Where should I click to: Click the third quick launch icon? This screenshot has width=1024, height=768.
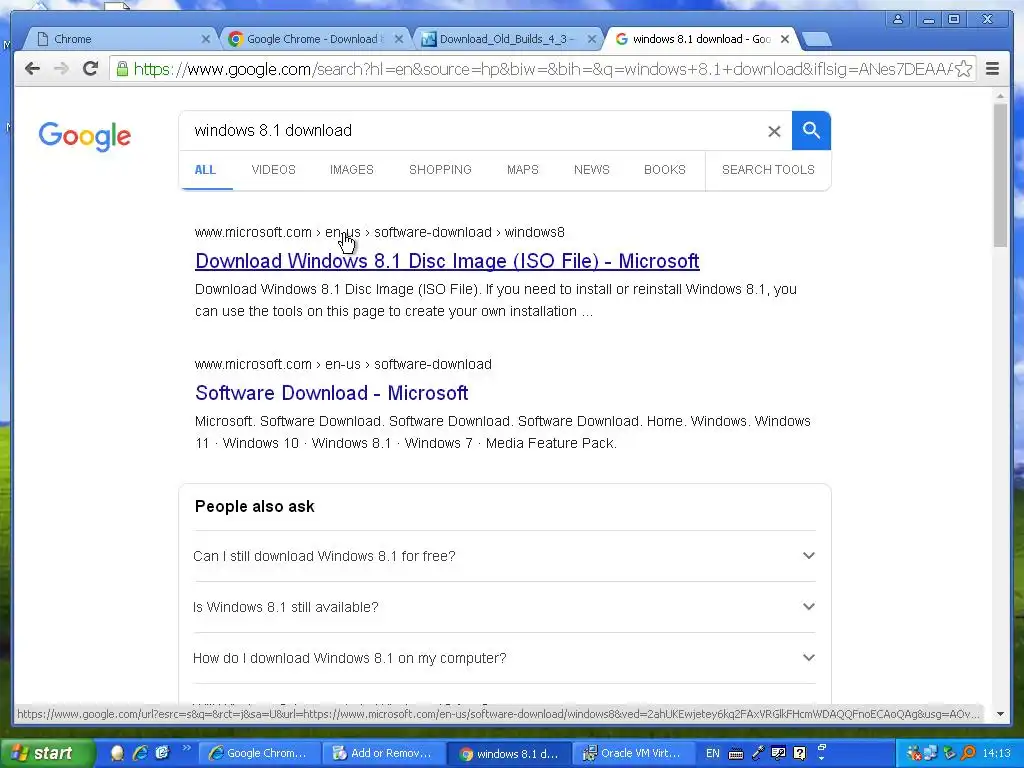[x=162, y=753]
